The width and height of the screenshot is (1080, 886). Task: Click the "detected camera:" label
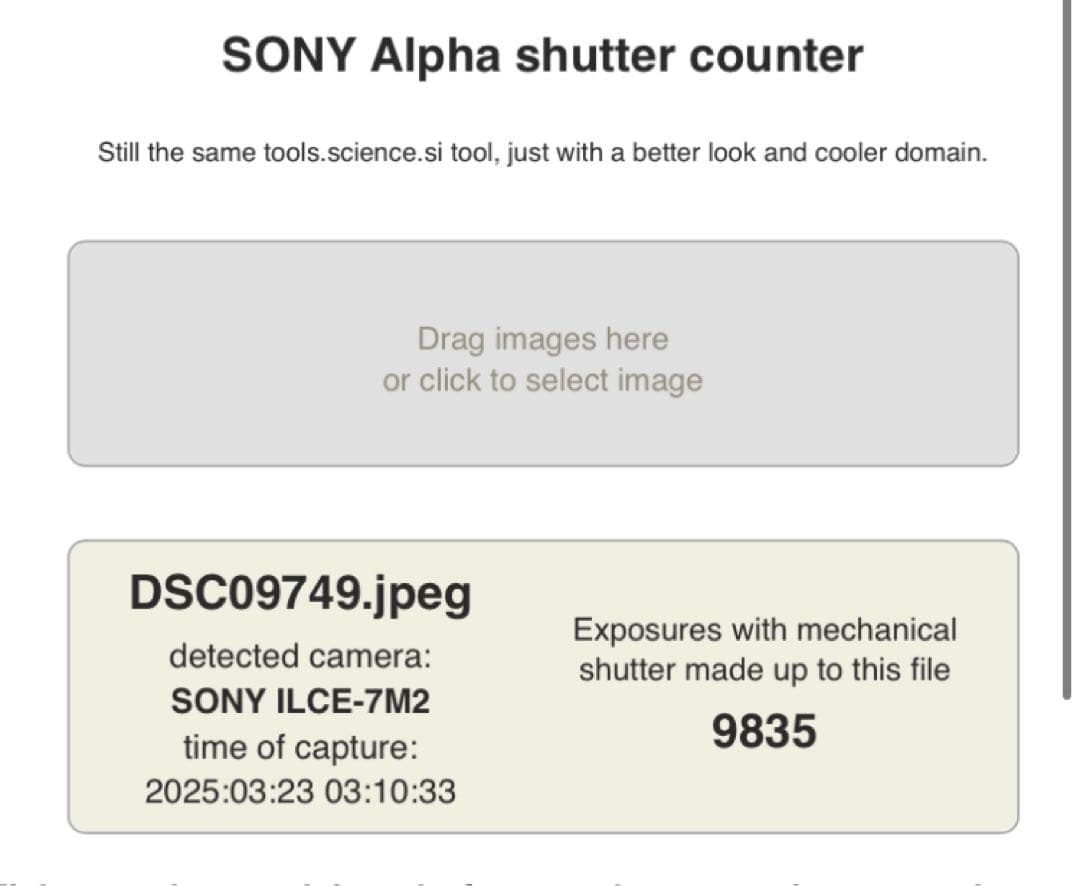click(x=300, y=656)
